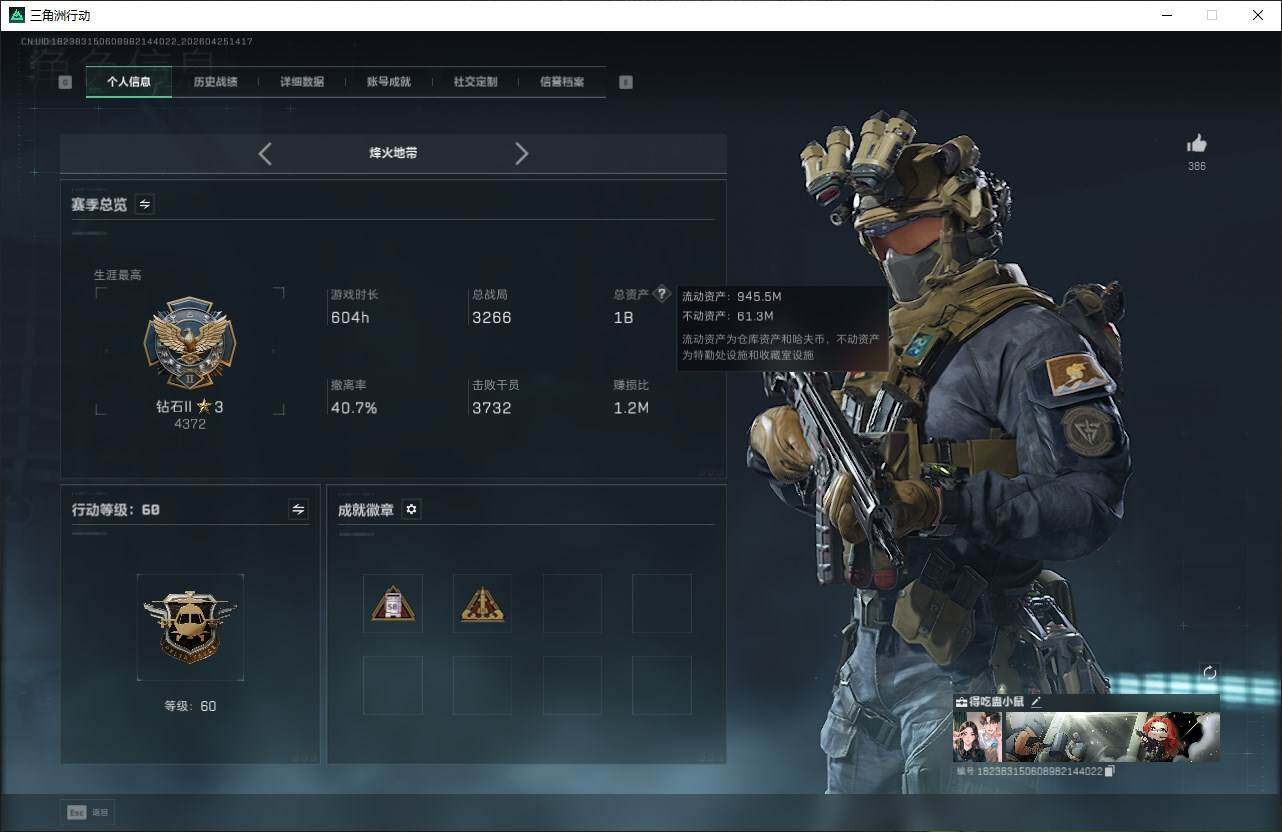Viewport: 1282px width, 832px height.
Task: Click the 总战局 value 3266
Action: pyautogui.click(x=492, y=318)
